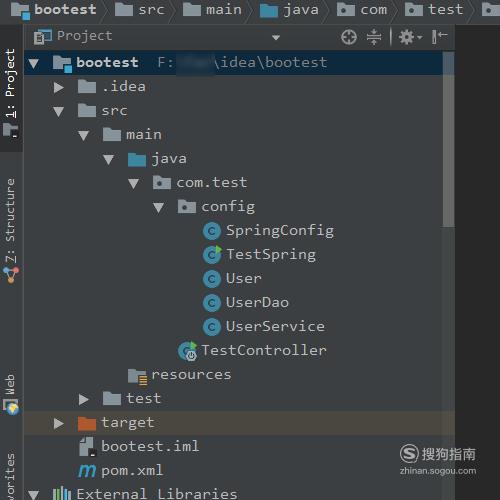Collapse the config package
Screen dimensions: 500x500
click(x=158, y=207)
